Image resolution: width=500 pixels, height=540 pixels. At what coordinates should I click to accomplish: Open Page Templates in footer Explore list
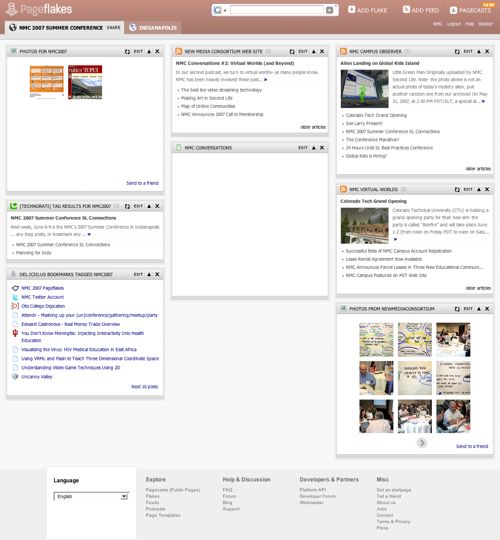coord(163,515)
